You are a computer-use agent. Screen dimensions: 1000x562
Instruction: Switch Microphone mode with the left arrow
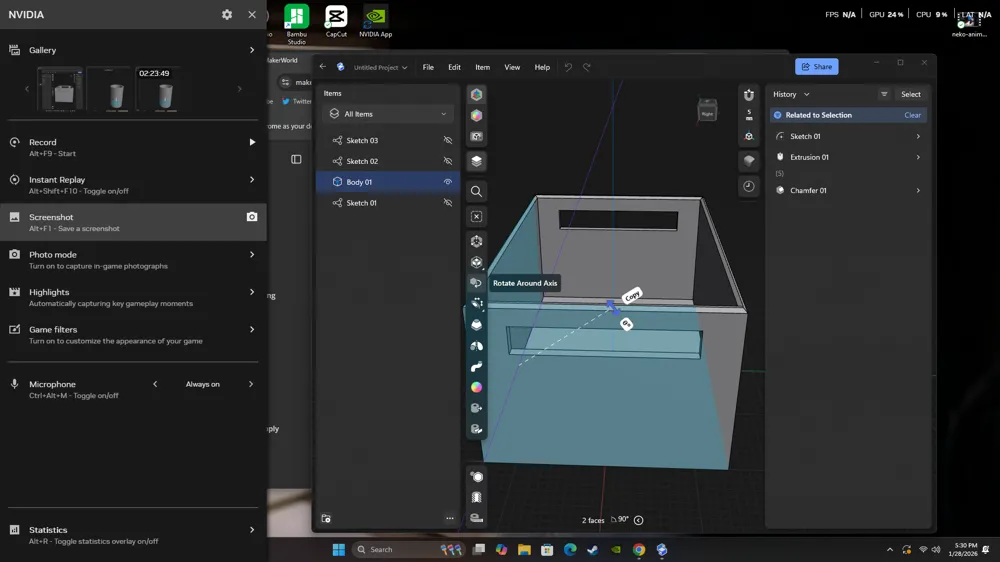pos(155,384)
